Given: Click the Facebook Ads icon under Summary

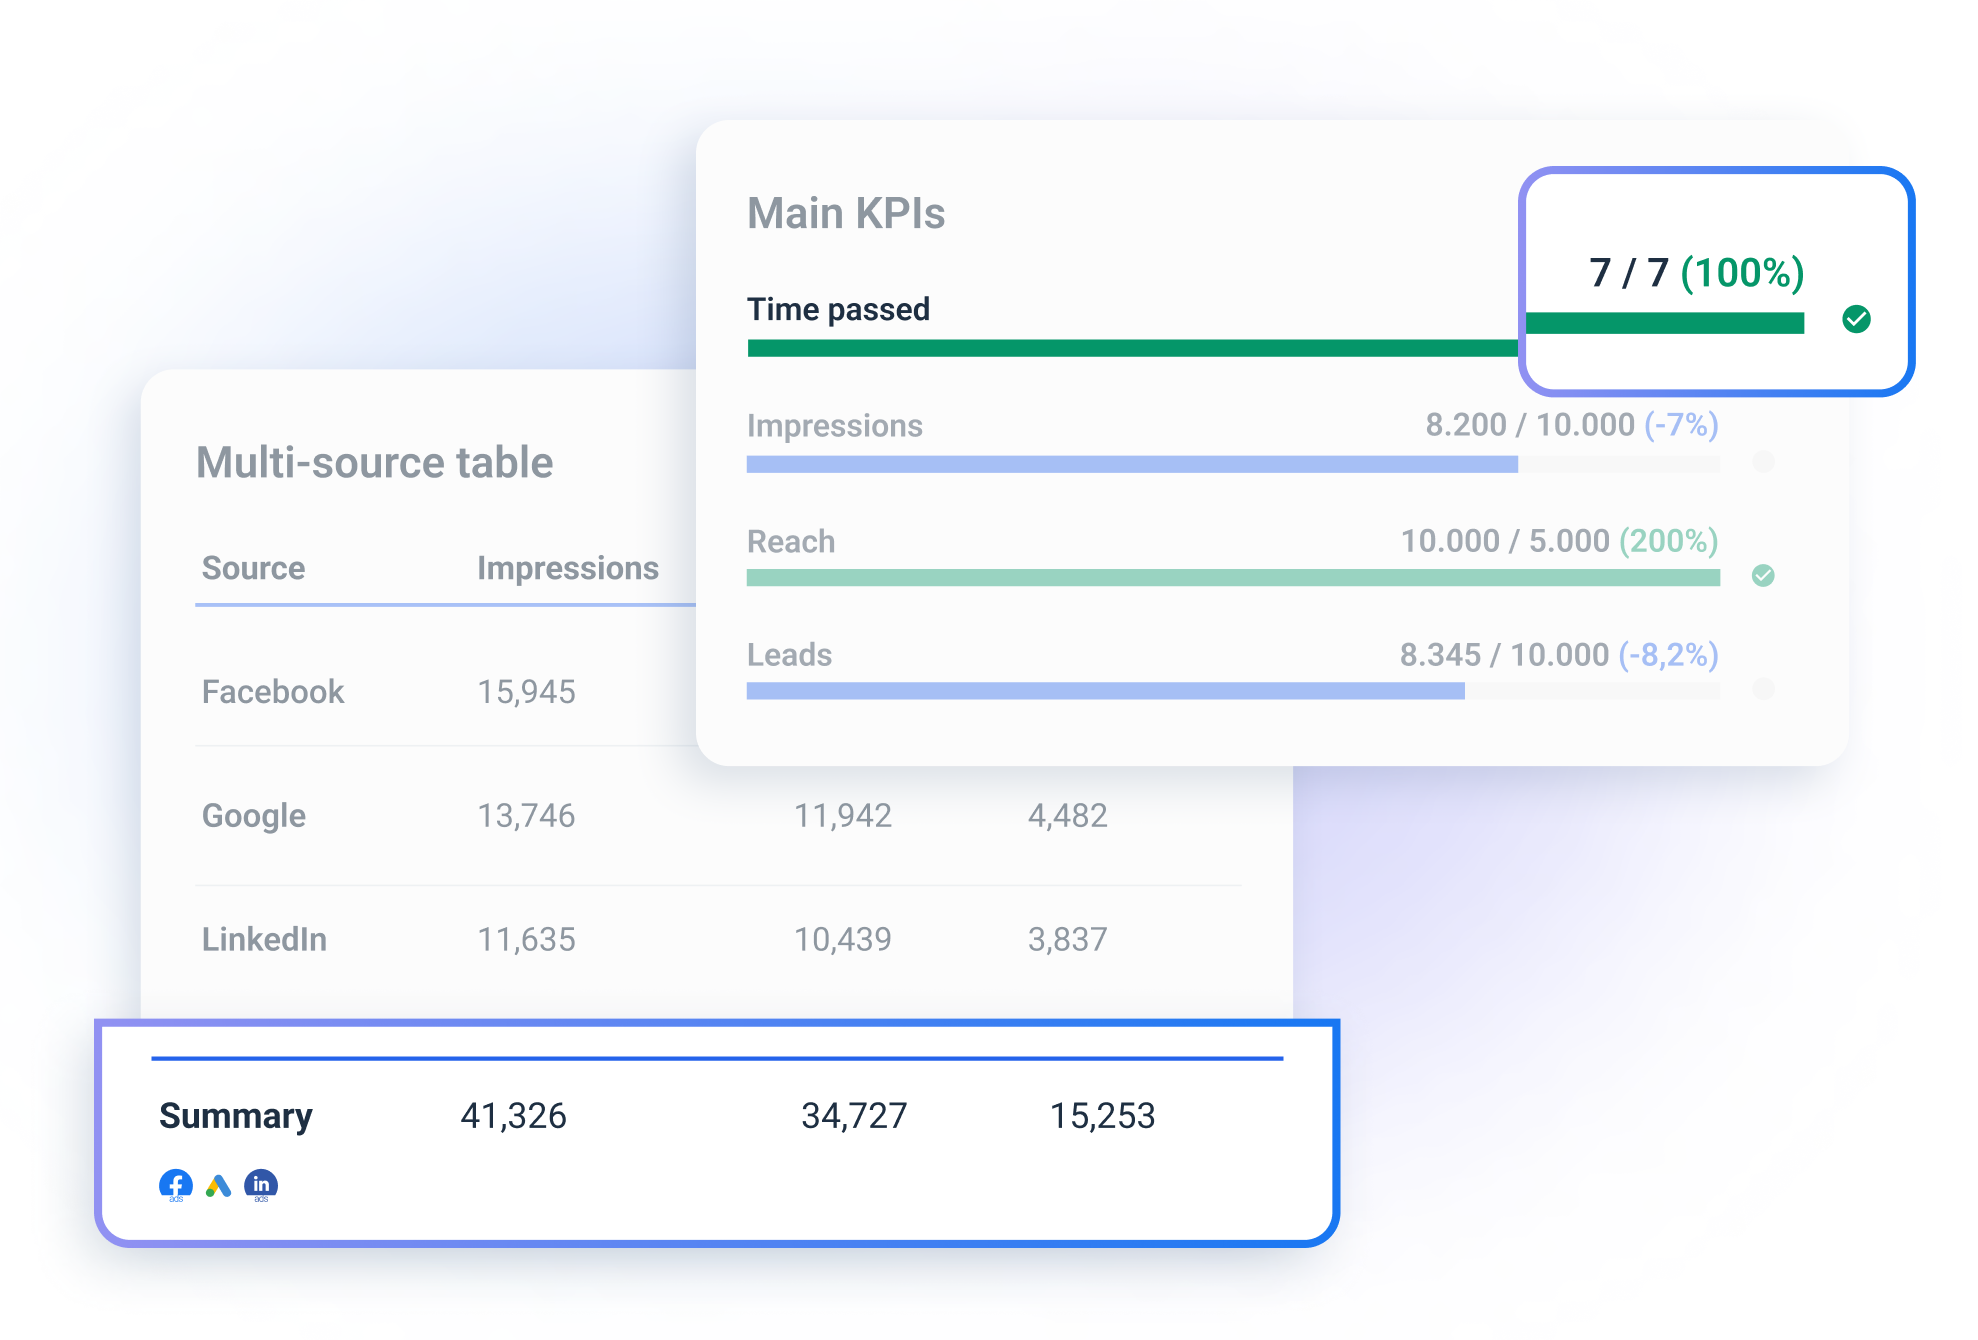Looking at the screenshot, I should click(x=176, y=1186).
